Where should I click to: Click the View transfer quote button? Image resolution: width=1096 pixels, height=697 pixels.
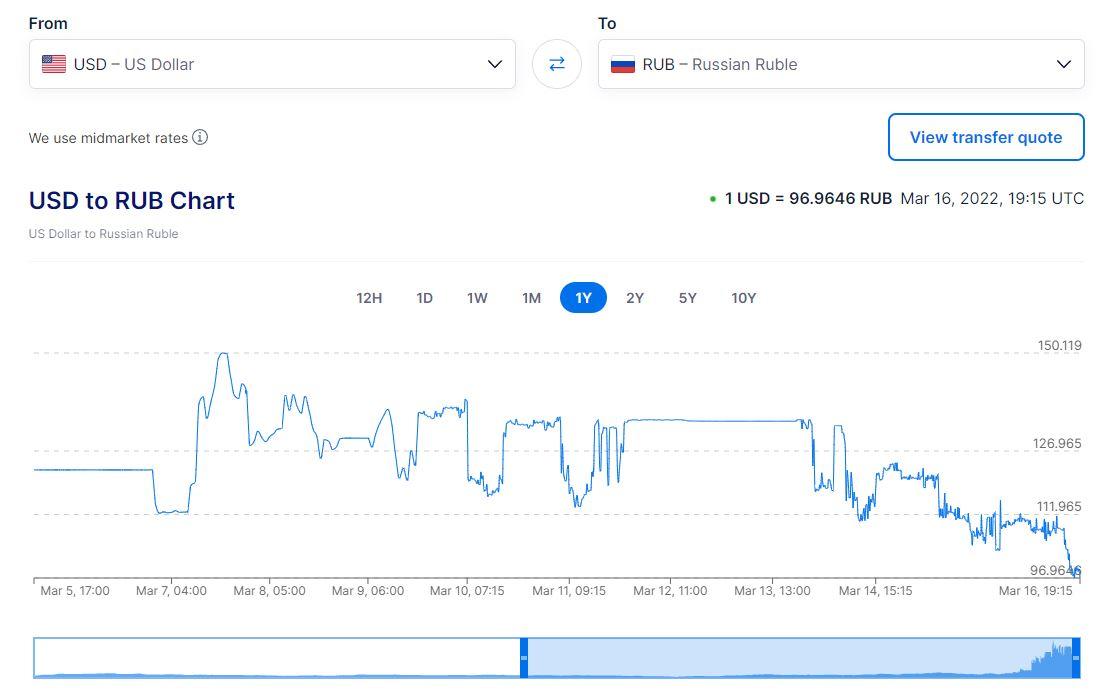point(985,138)
